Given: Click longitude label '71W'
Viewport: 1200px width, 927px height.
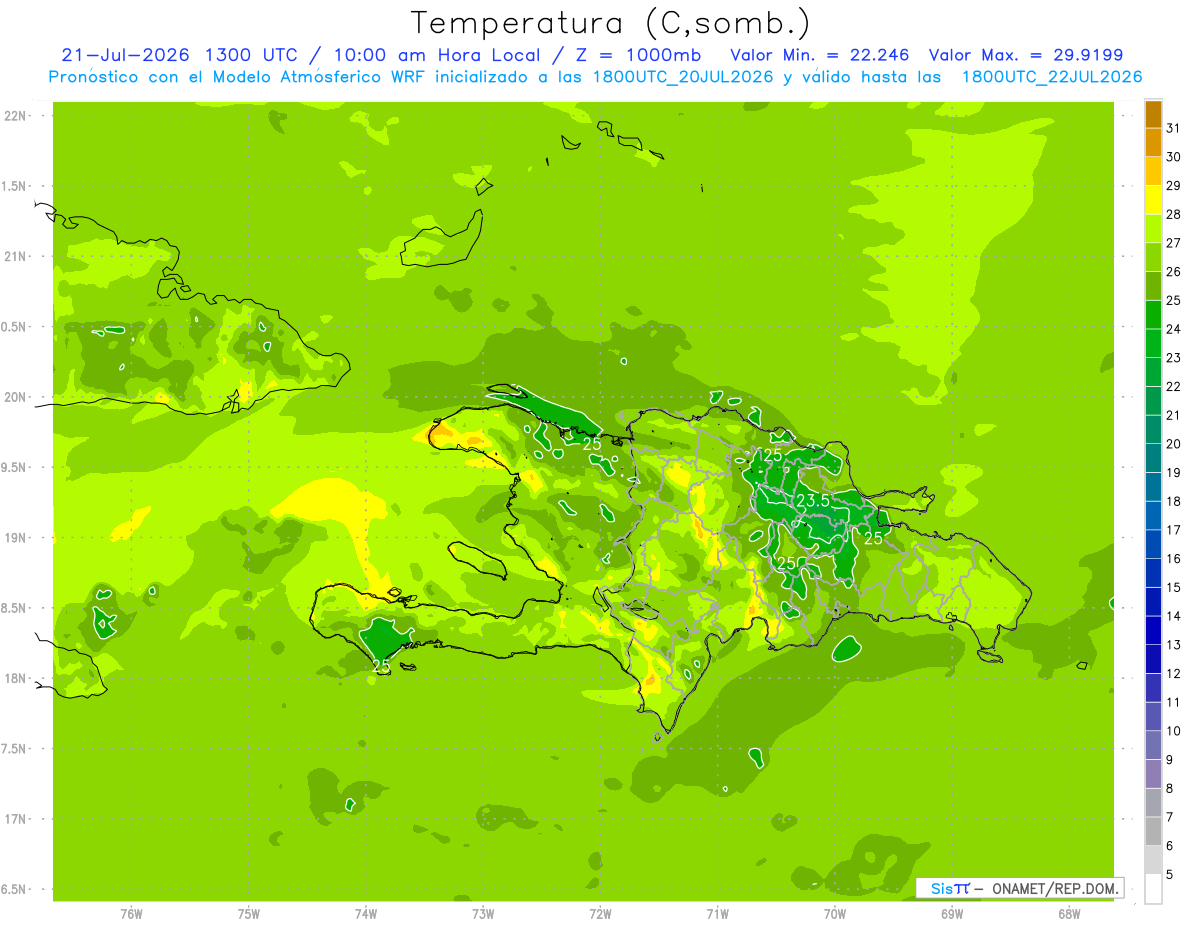Looking at the screenshot, I should (717, 914).
